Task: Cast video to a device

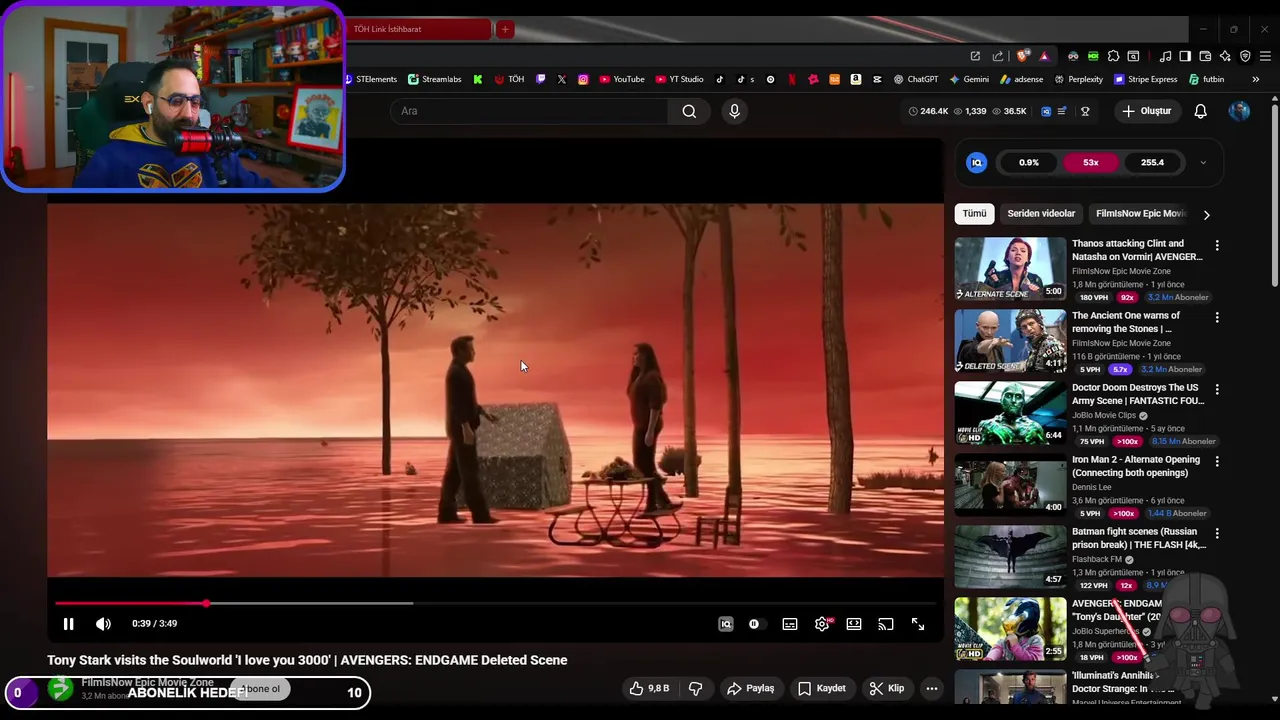Action: tap(886, 624)
